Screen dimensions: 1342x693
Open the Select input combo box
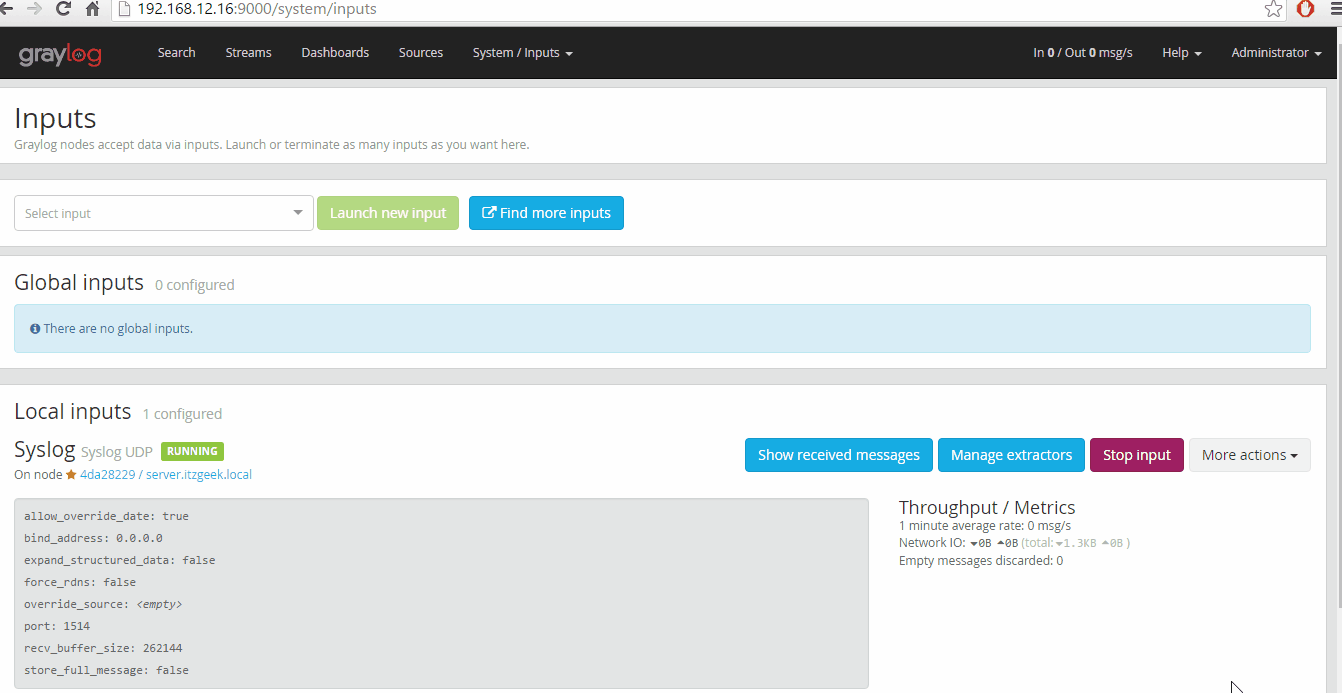pyautogui.click(x=164, y=213)
